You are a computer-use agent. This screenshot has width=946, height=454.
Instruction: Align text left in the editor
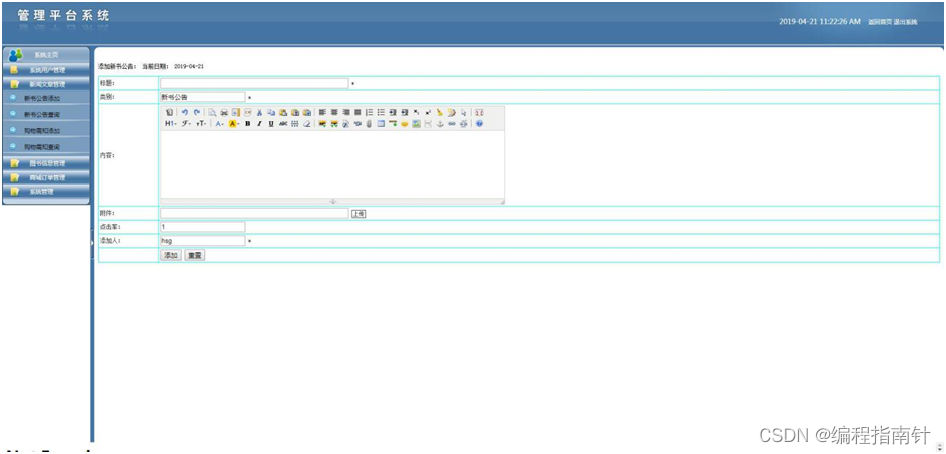(322, 112)
